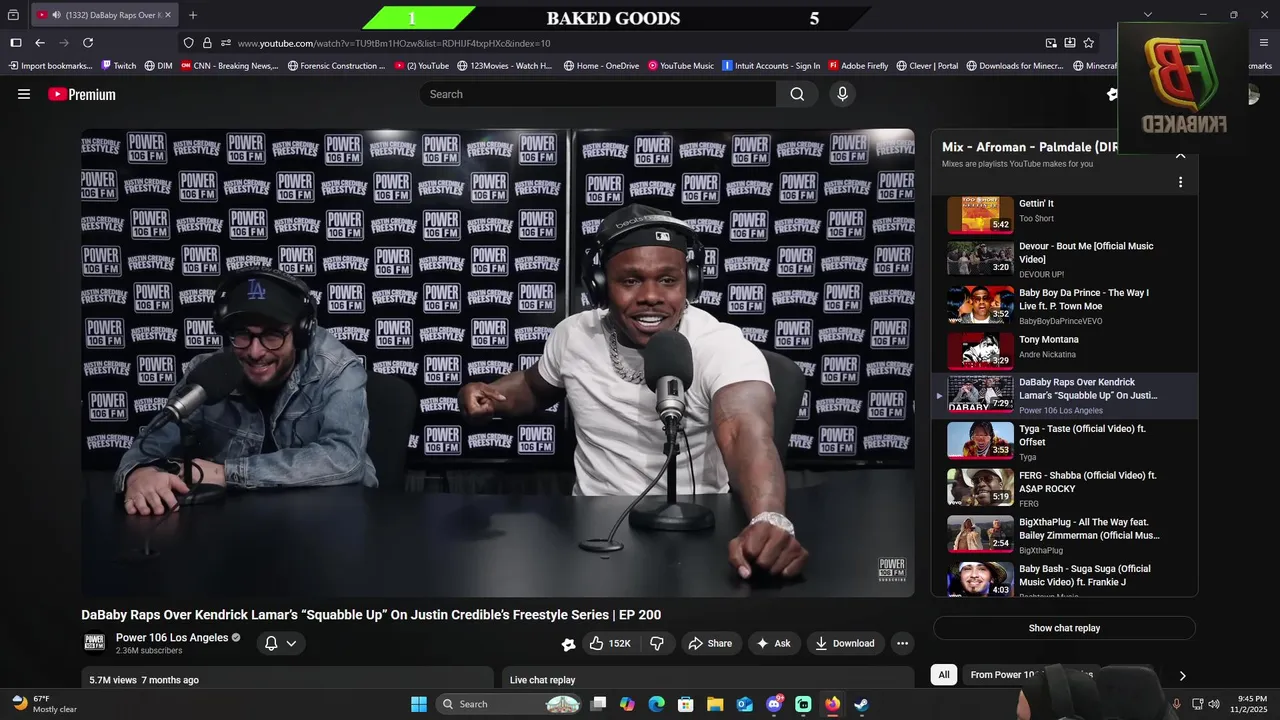Go back one page in browser

pos(40,43)
